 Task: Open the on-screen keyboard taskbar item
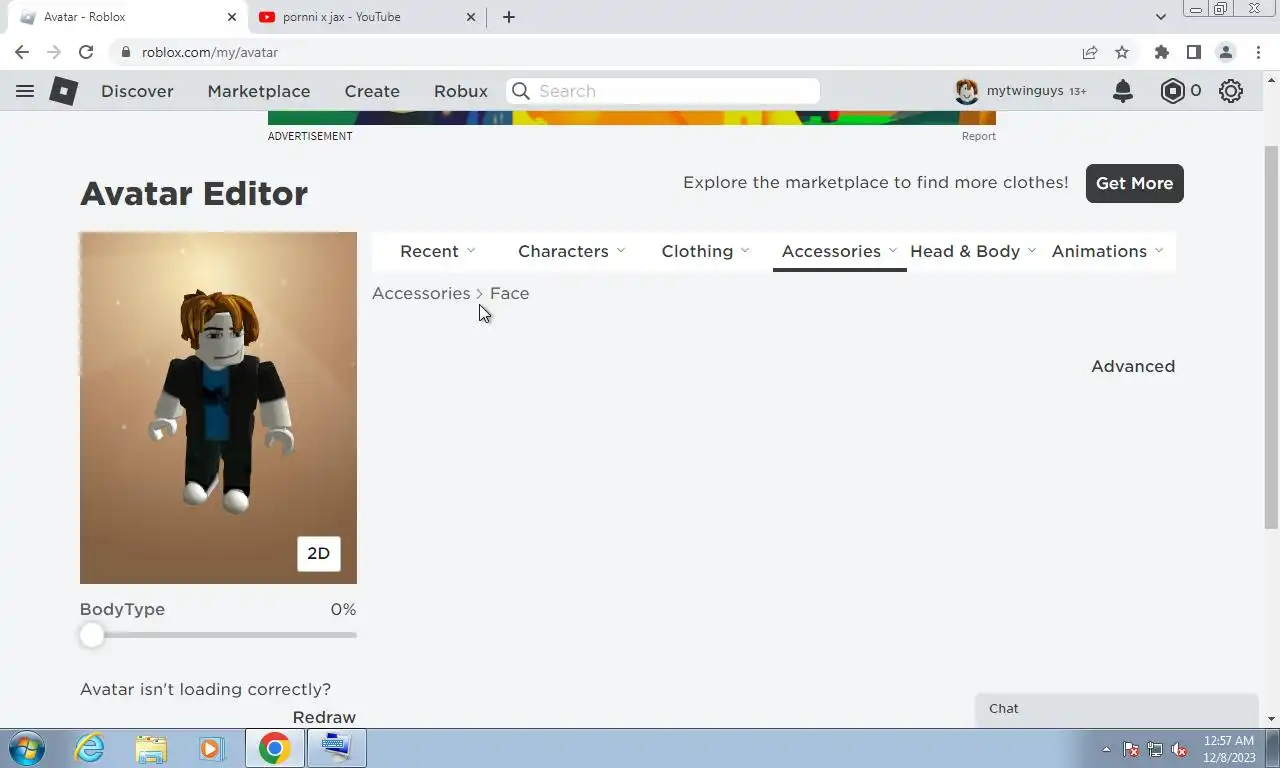tap(336, 748)
